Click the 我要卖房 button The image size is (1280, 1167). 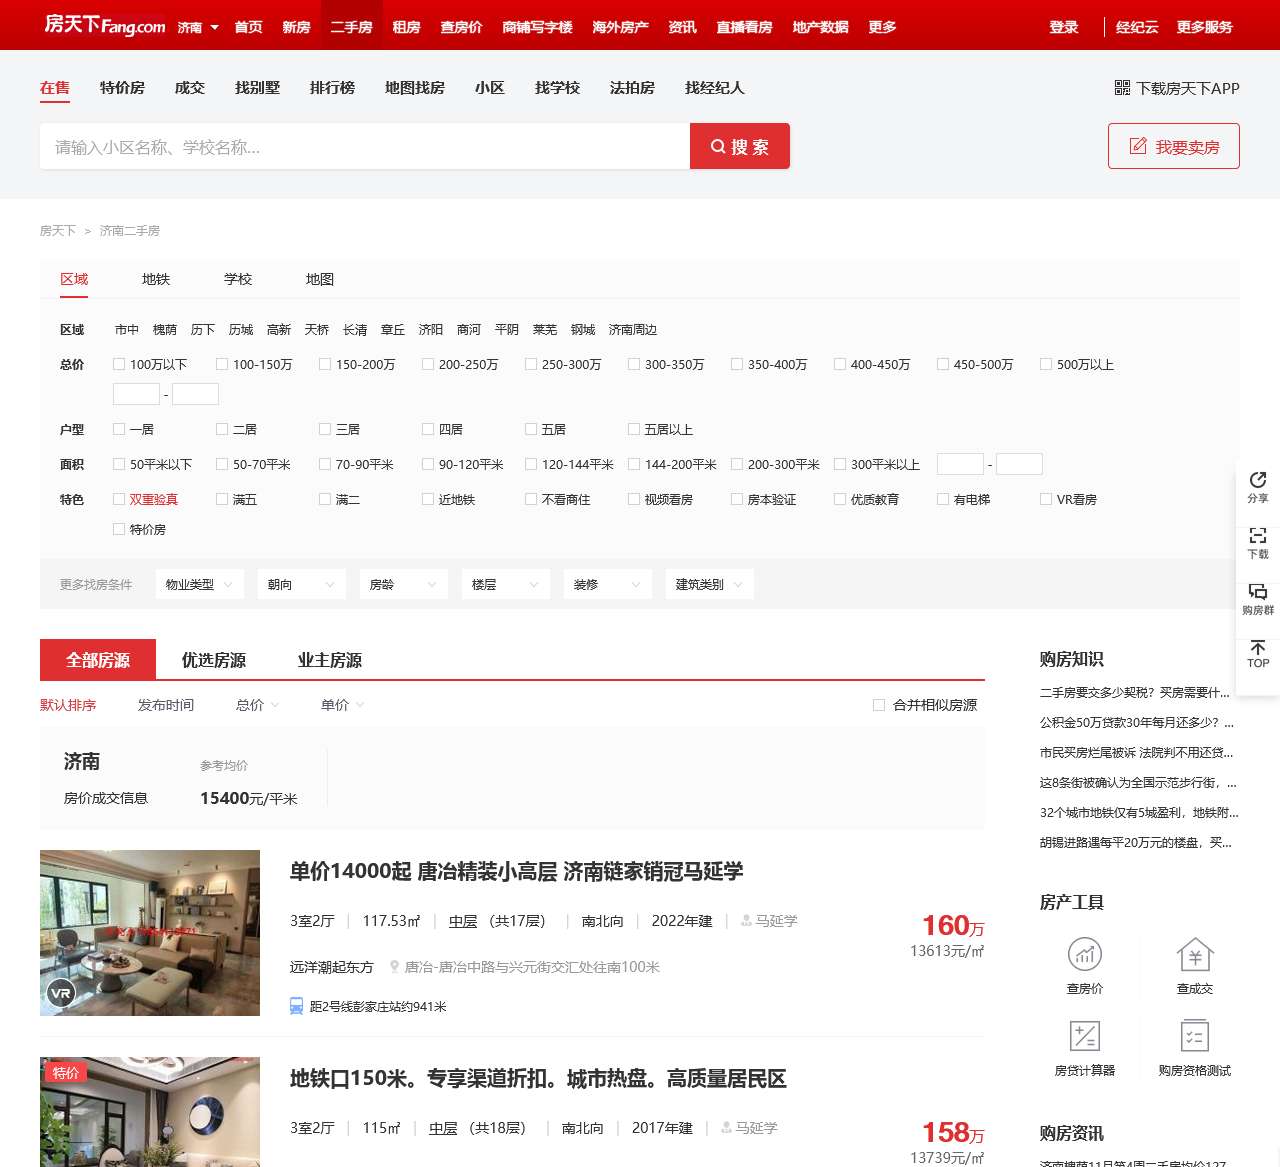click(1173, 146)
